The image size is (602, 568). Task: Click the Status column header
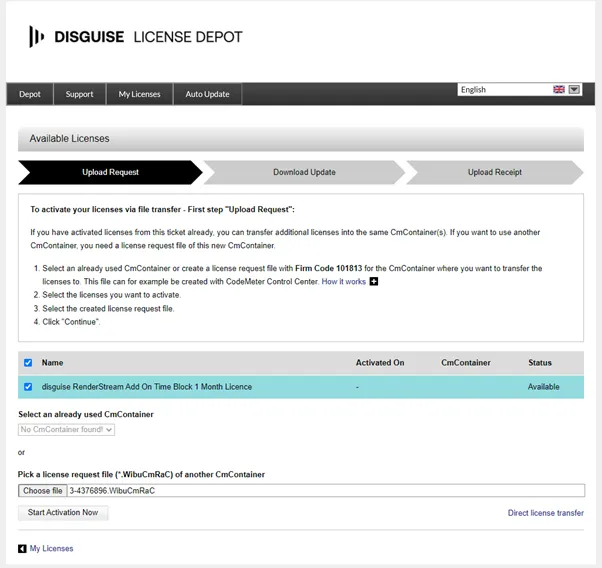(x=540, y=363)
